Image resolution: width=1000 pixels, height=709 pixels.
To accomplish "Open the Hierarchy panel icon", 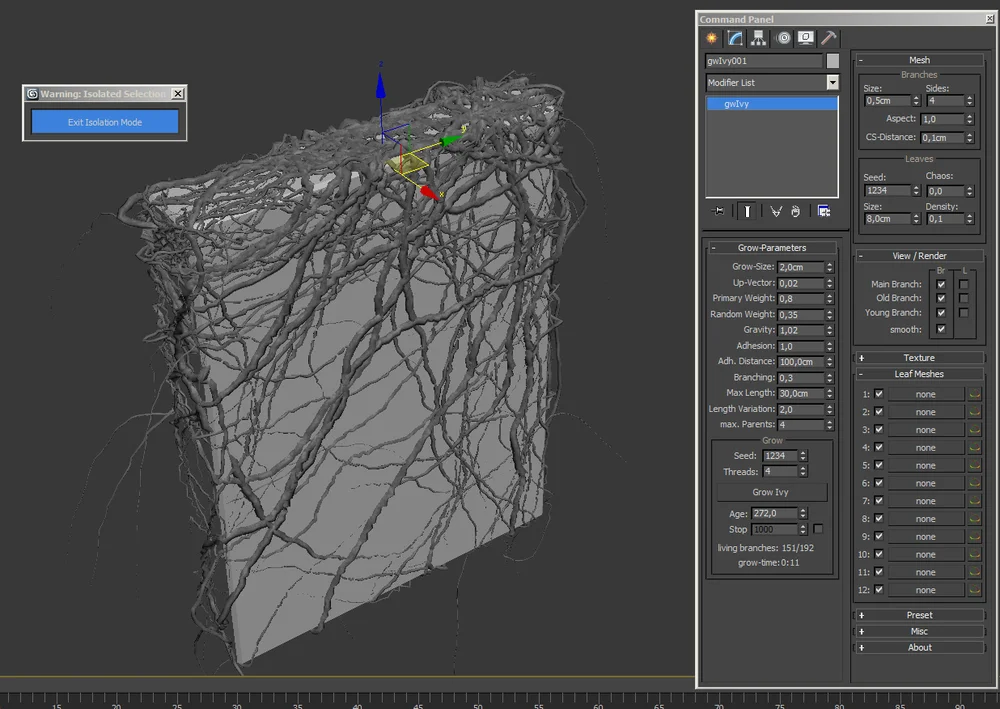I will pyautogui.click(x=758, y=38).
